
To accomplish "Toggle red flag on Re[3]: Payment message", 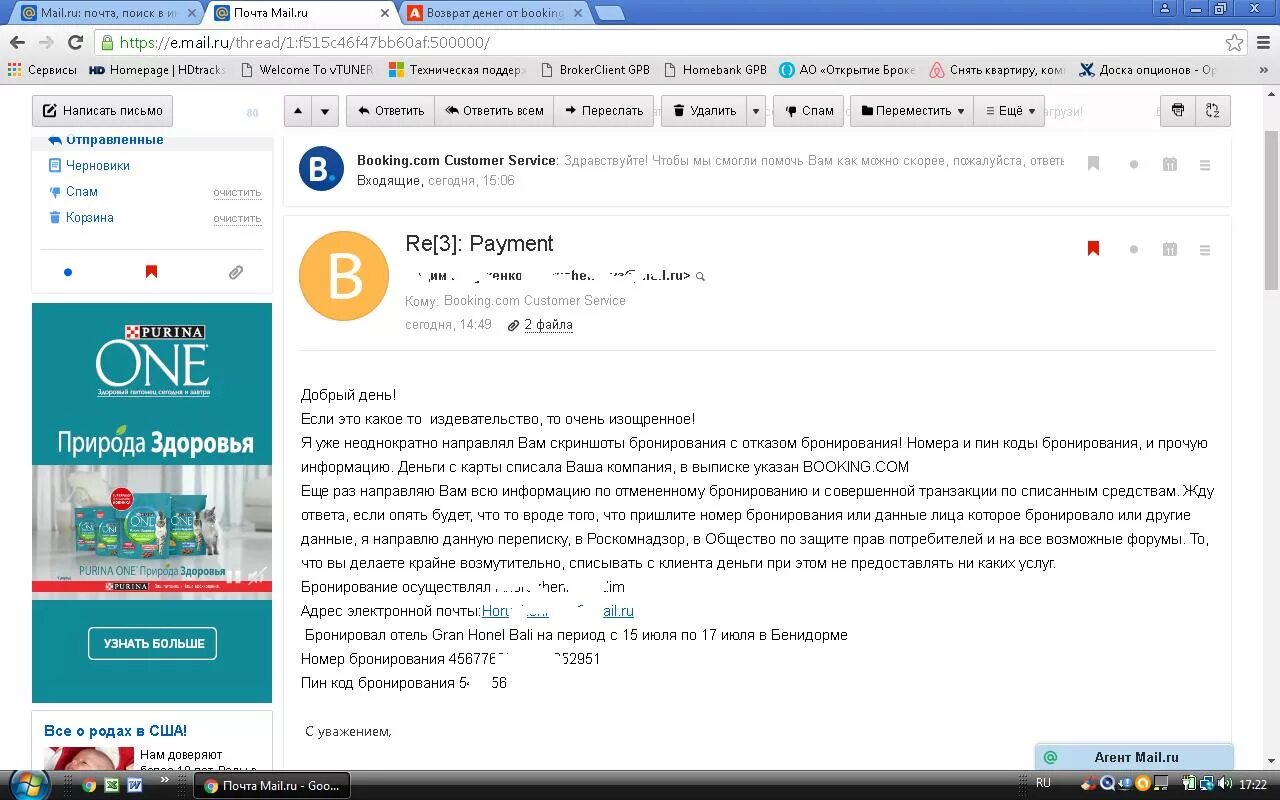I will [1093, 249].
